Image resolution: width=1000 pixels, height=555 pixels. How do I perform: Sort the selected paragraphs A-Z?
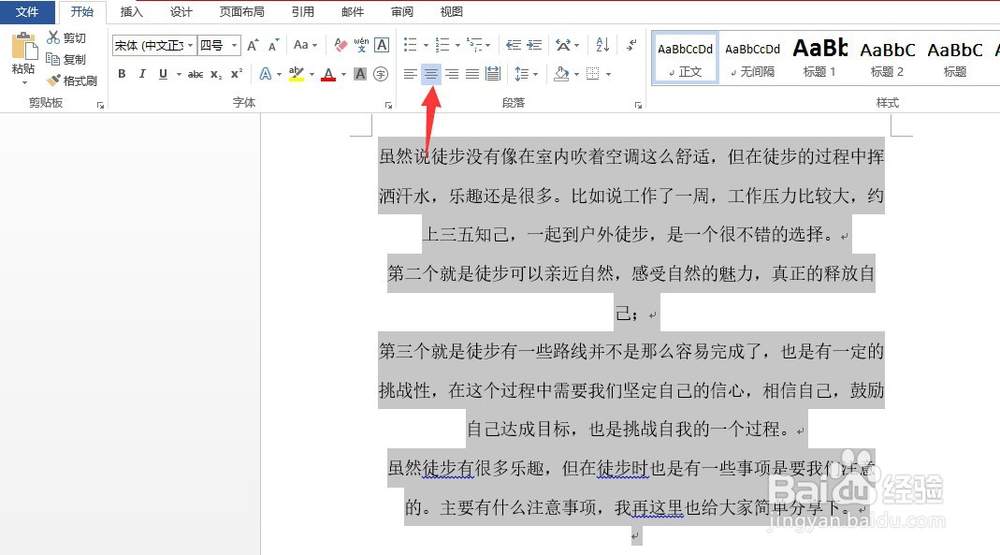tap(602, 45)
